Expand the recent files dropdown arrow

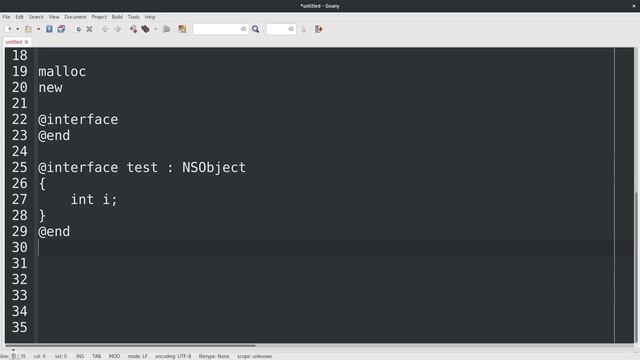click(x=38, y=29)
